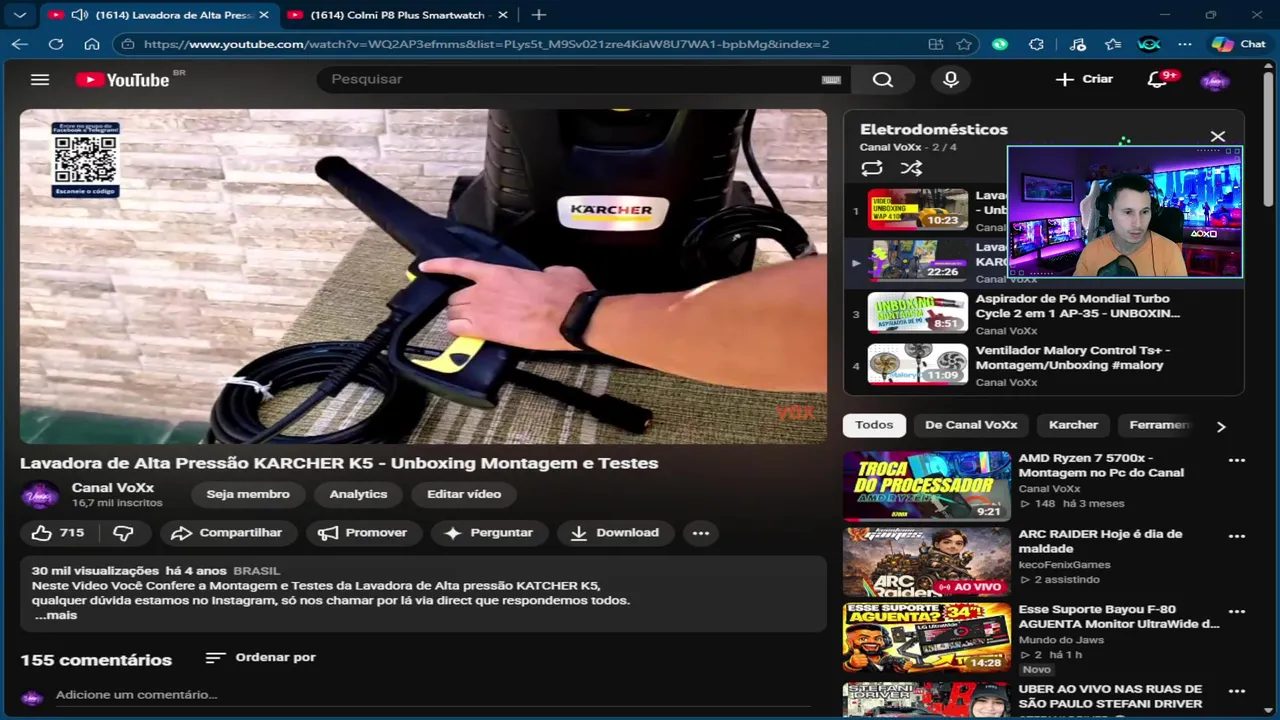This screenshot has height=720, width=1280.
Task: Click the magnifier search button
Action: 883,80
